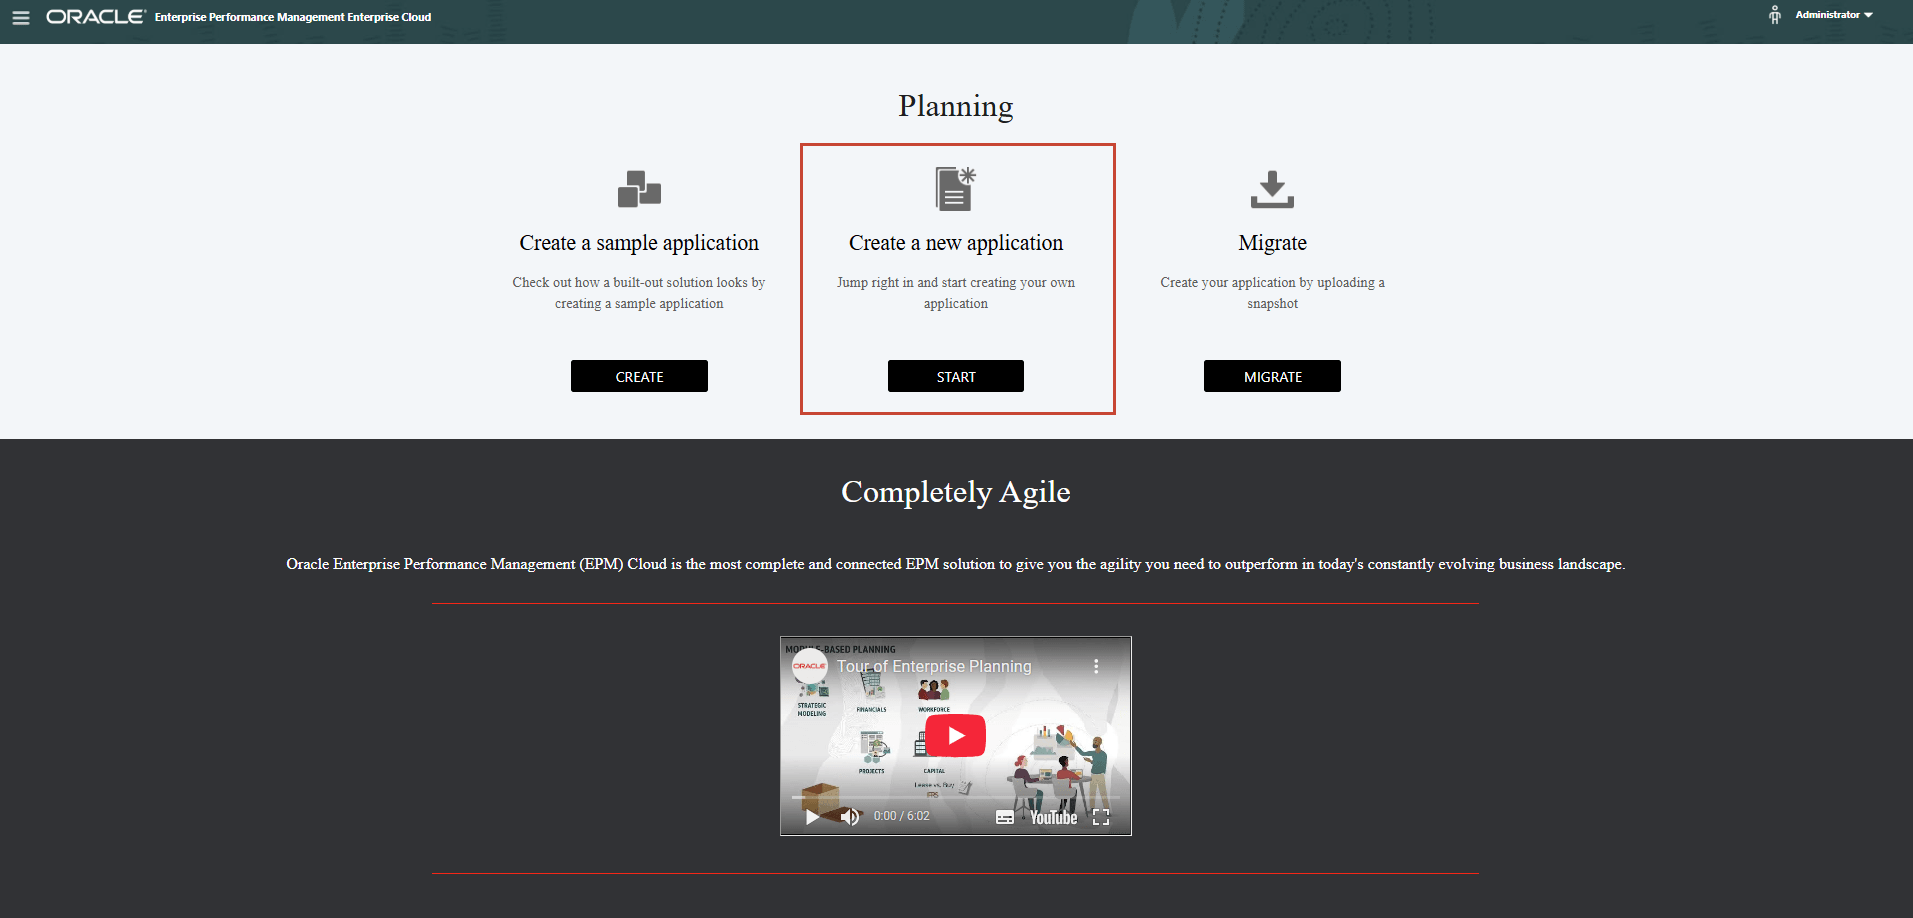This screenshot has width=1913, height=918.
Task: Click the play icon in the video control bar
Action: (x=811, y=817)
